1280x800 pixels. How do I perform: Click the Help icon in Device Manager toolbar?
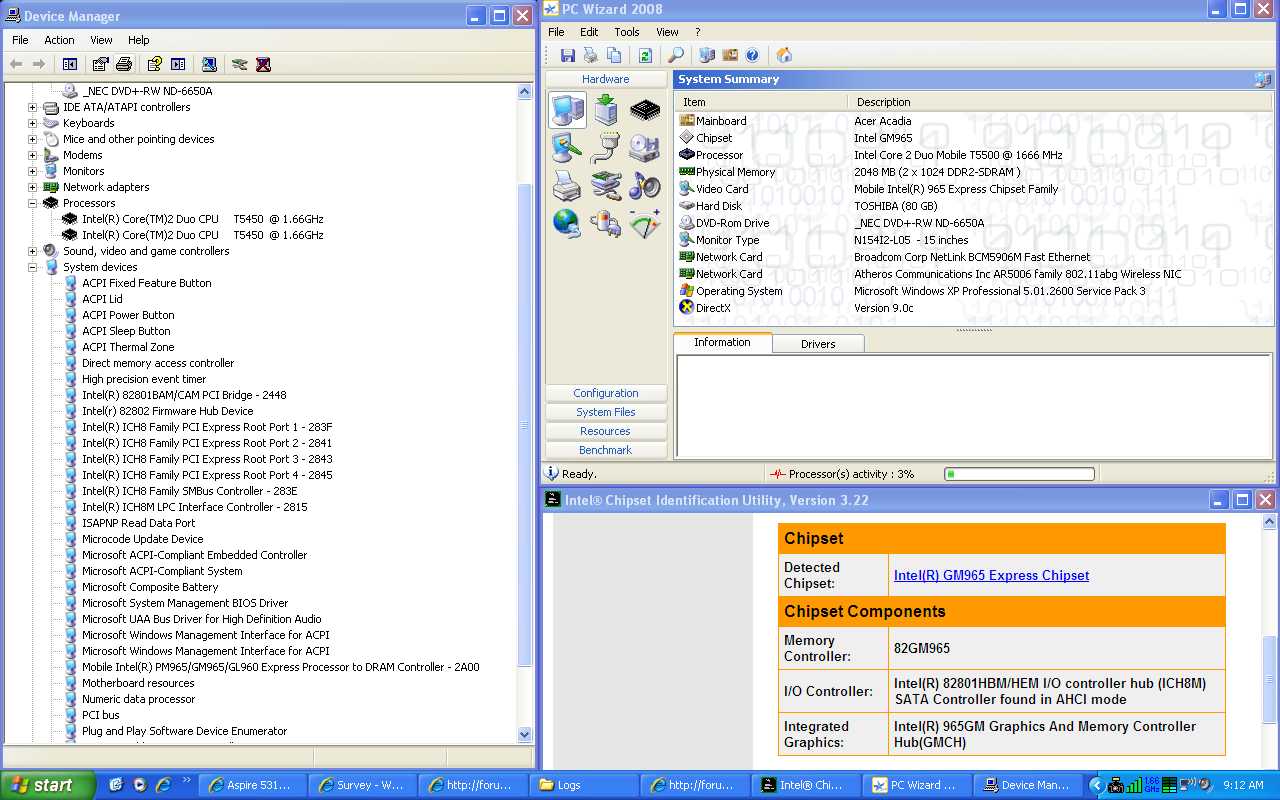click(x=154, y=64)
